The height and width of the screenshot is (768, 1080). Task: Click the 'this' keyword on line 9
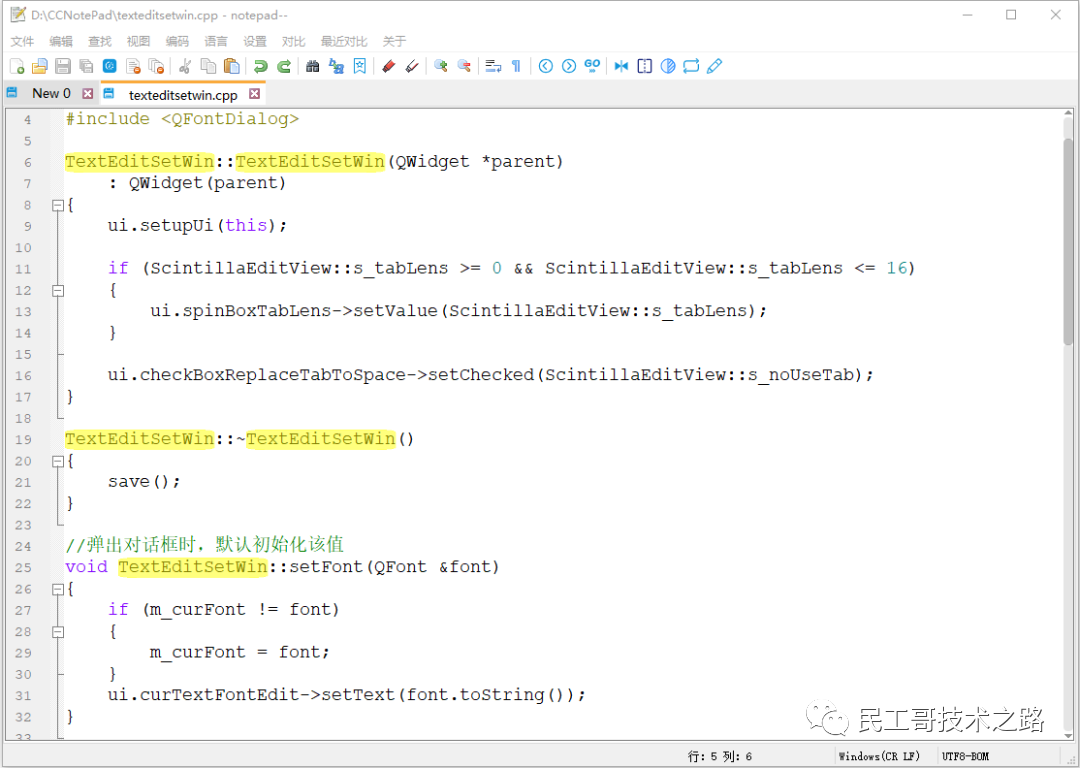[246, 225]
